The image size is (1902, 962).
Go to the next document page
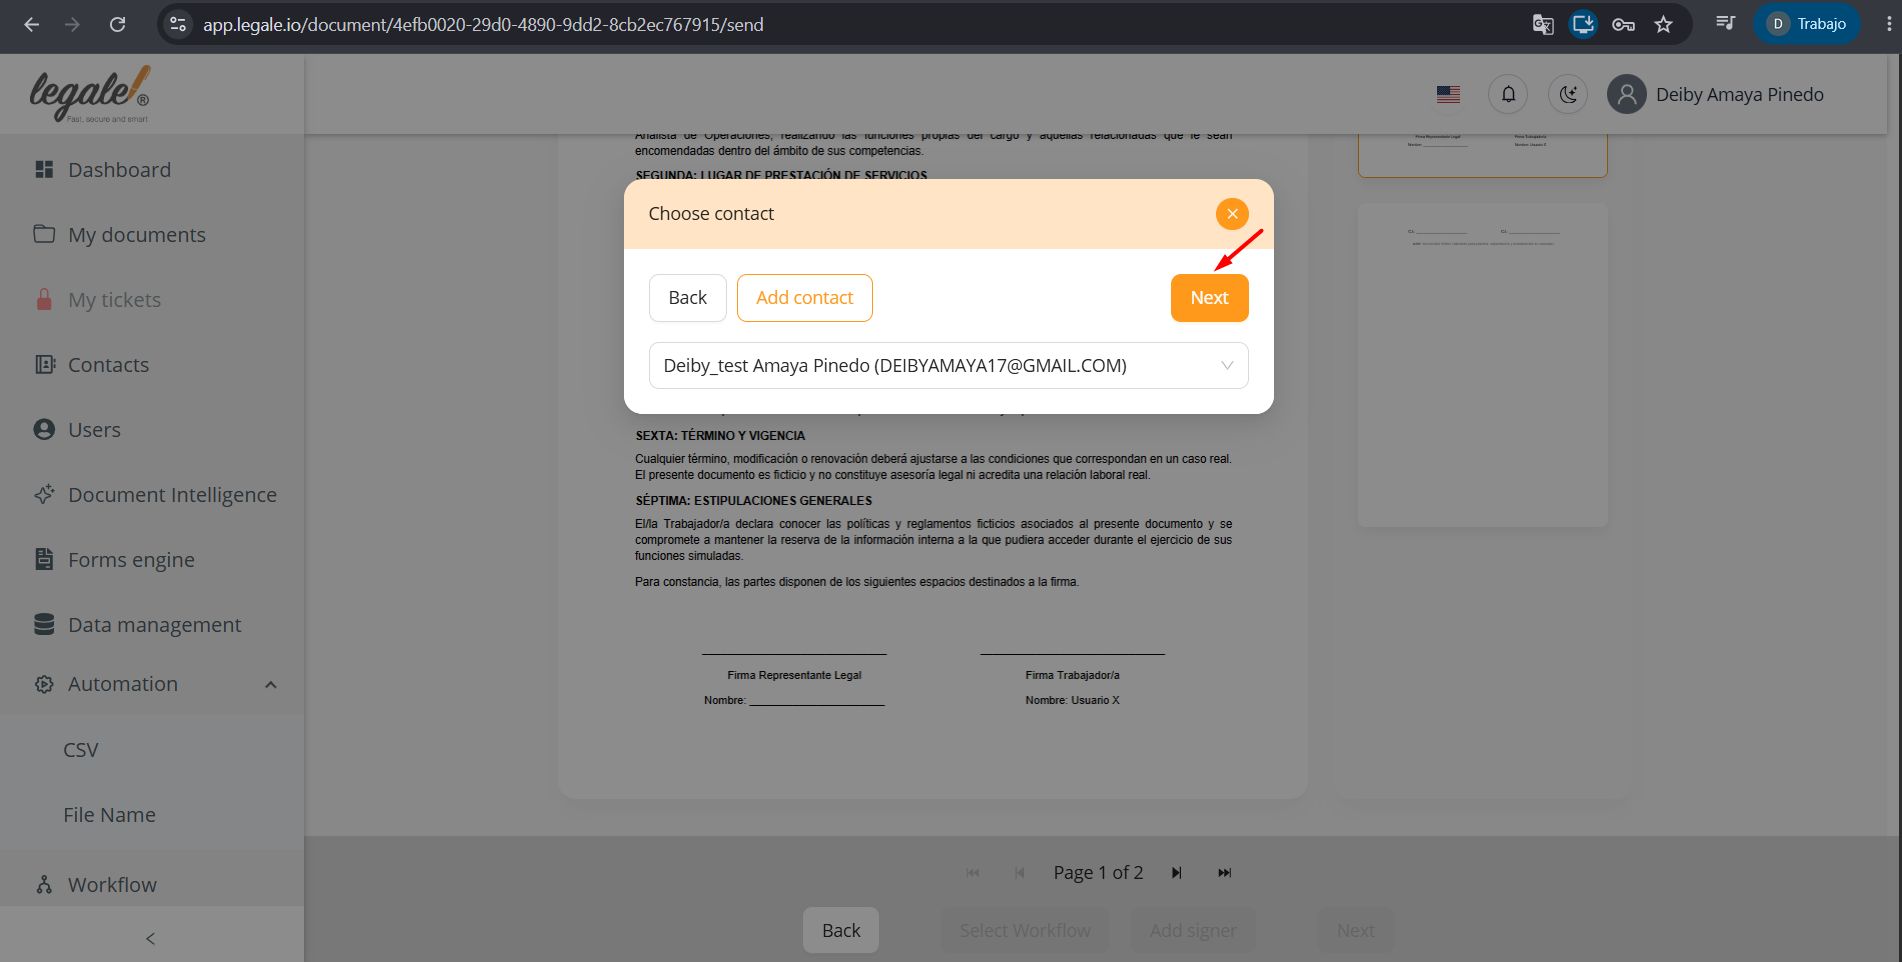(x=1177, y=873)
